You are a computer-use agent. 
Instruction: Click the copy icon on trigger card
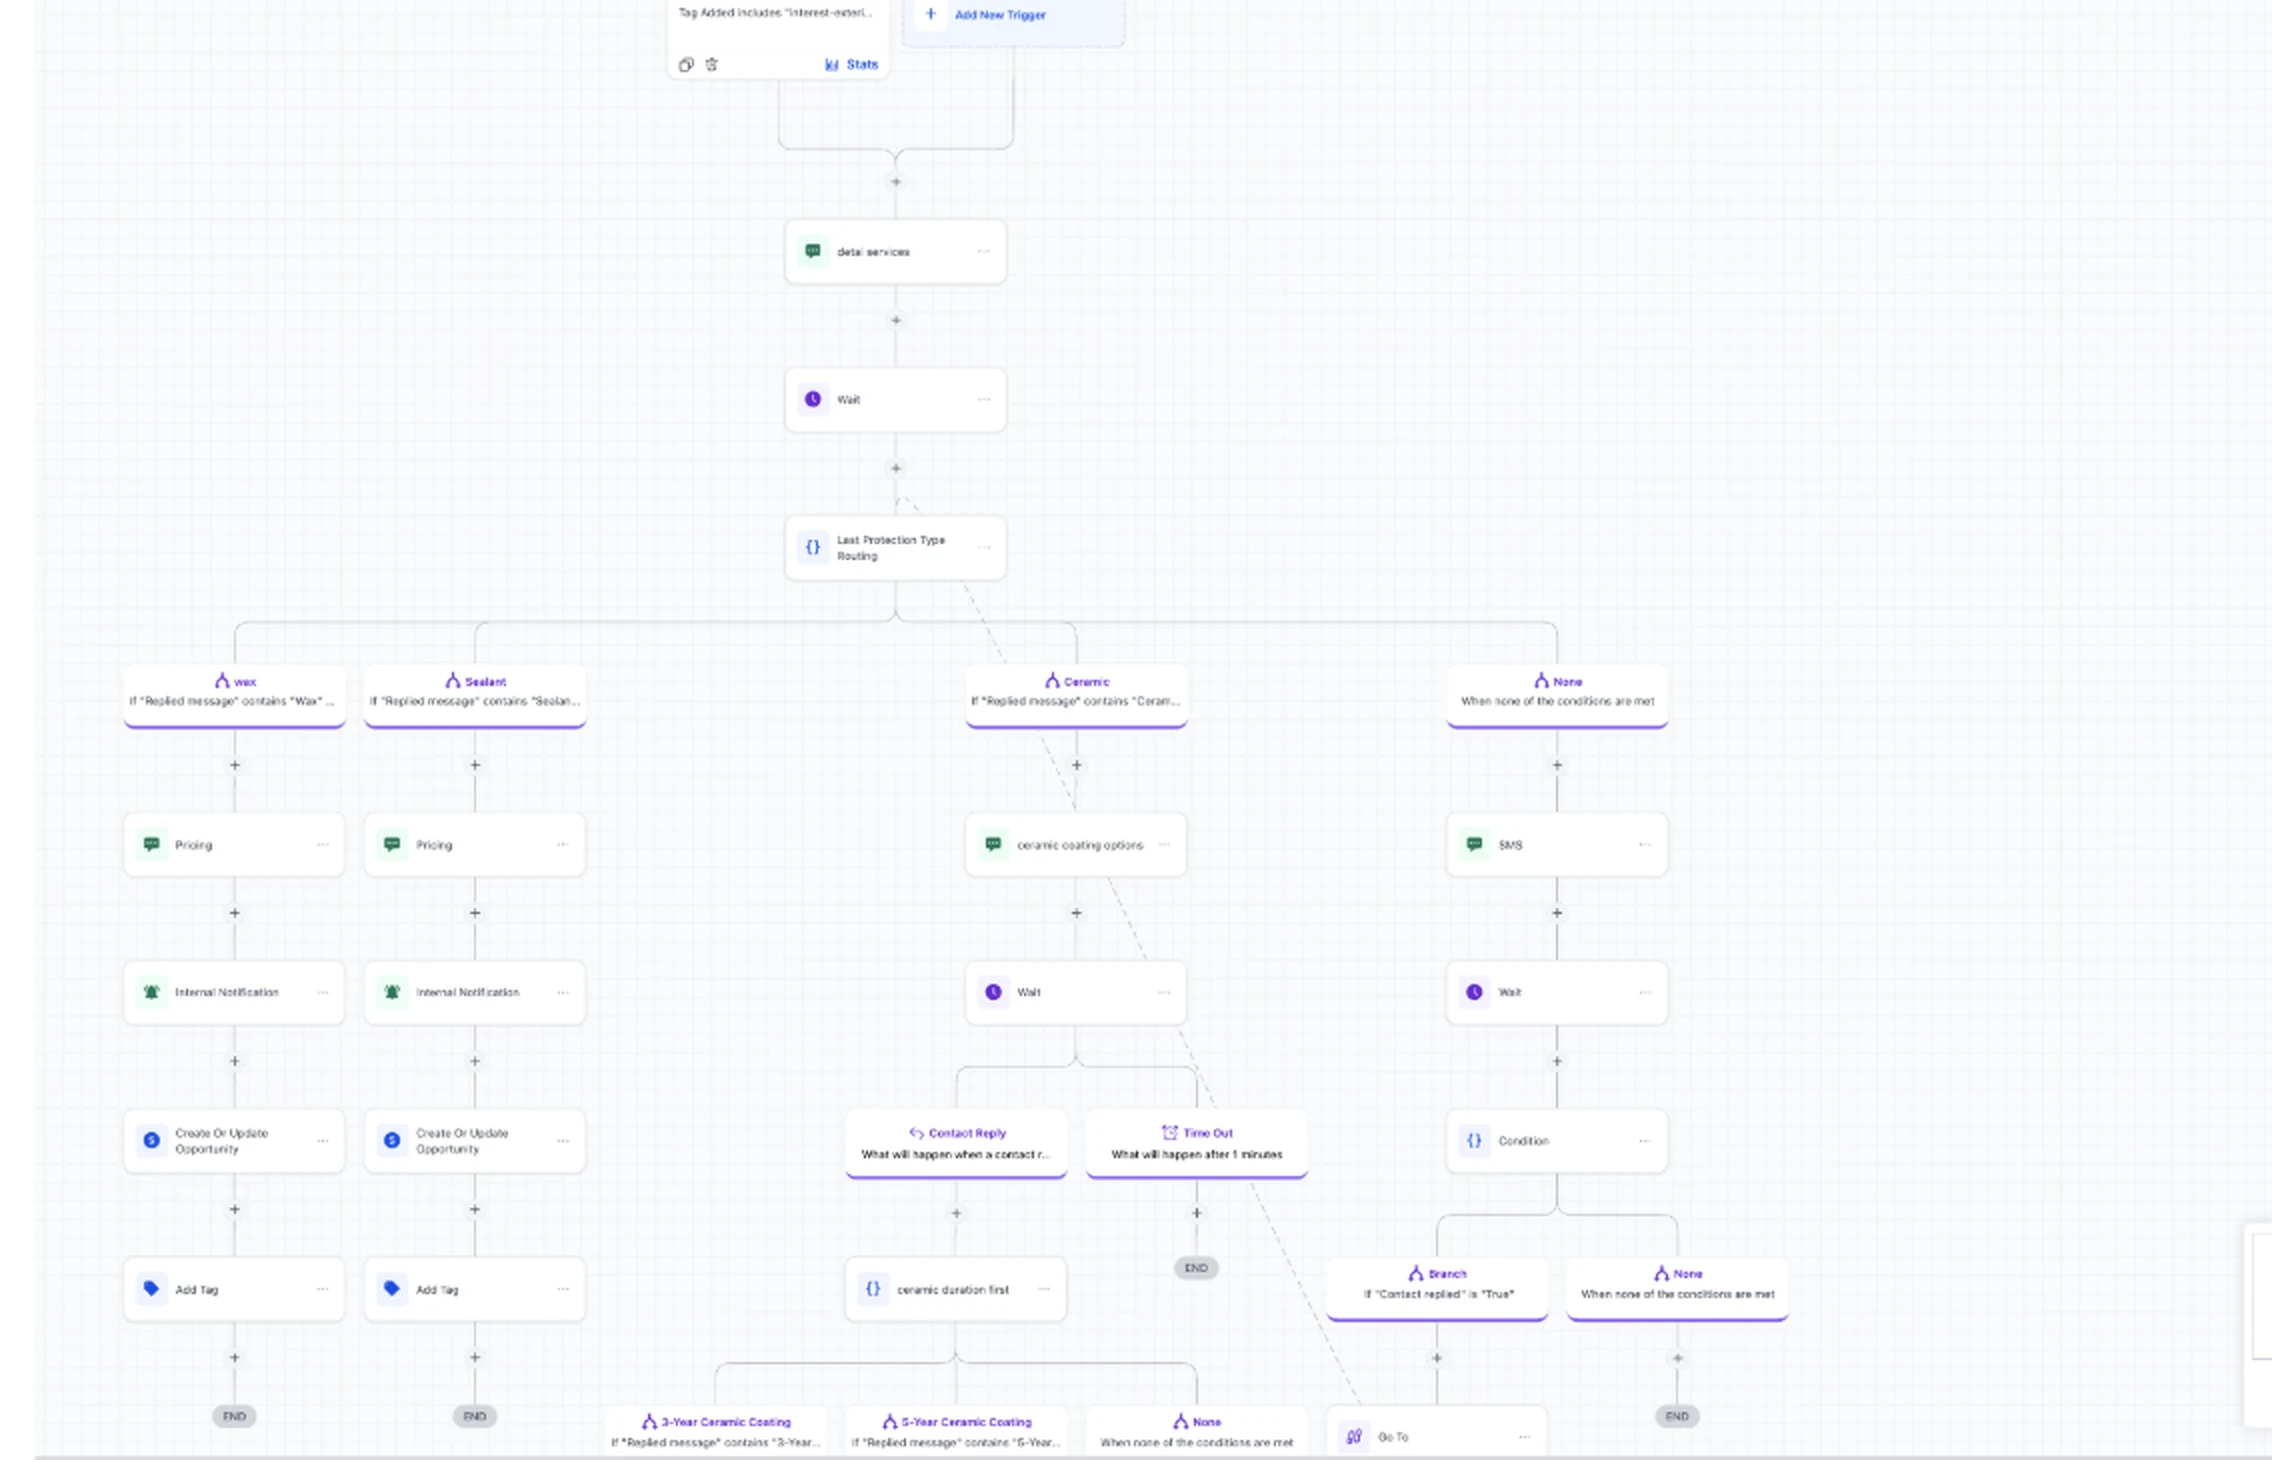686,65
